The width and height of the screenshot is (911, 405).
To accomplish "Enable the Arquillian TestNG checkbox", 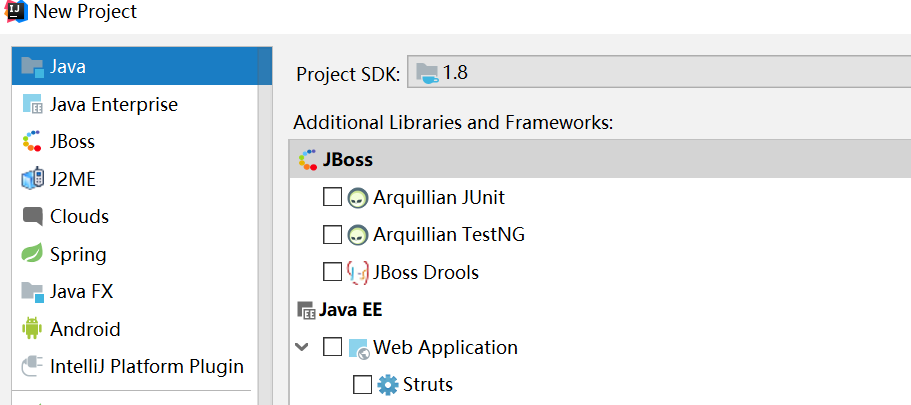I will (332, 235).
